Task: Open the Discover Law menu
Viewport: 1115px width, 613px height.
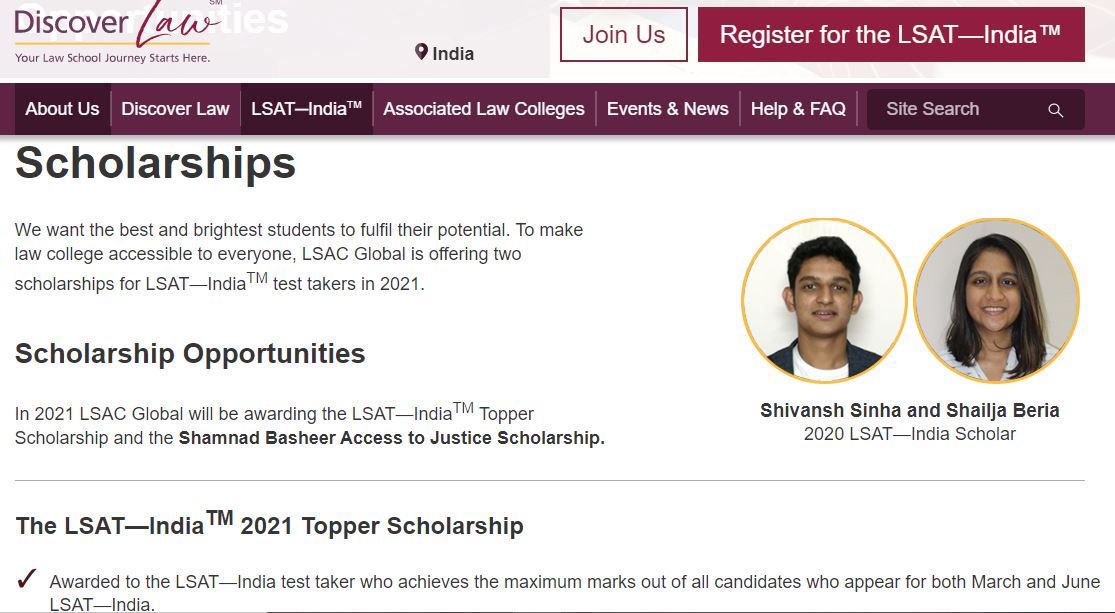Action: tap(175, 109)
